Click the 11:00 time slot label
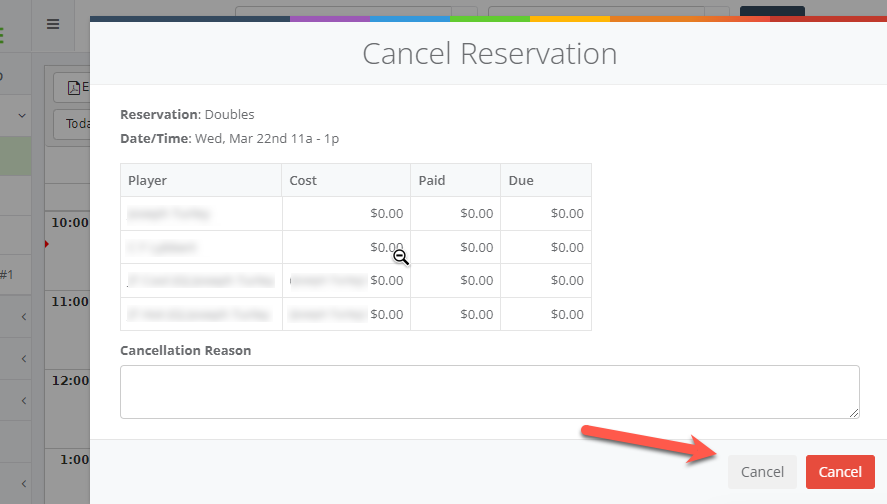This screenshot has width=887, height=504. coord(68,301)
